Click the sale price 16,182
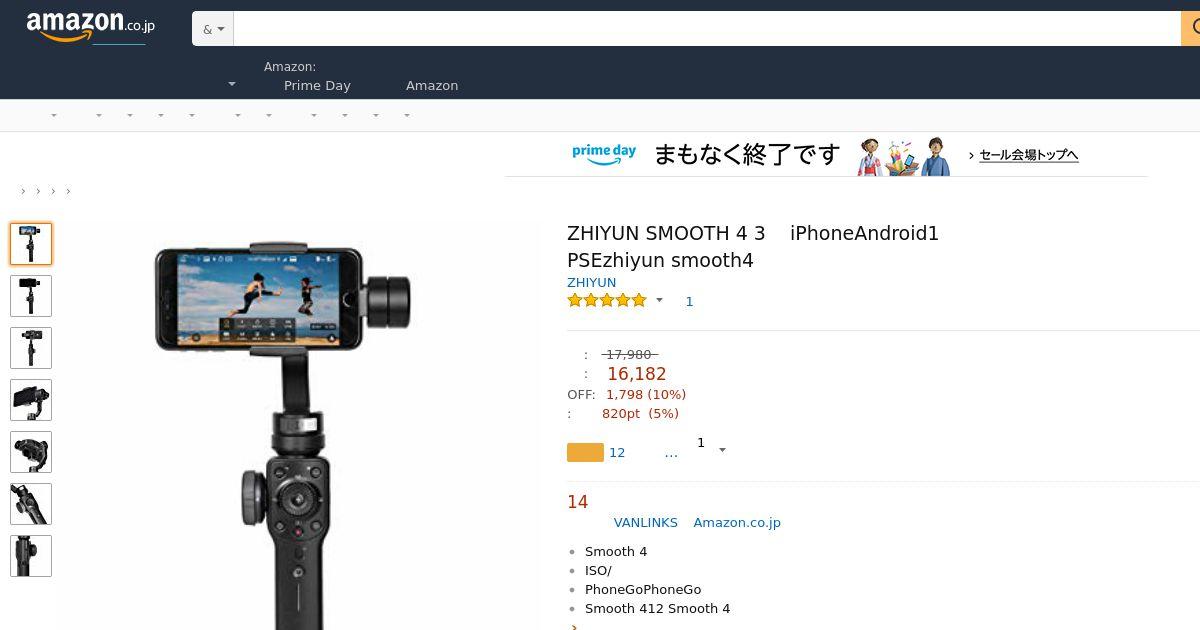The width and height of the screenshot is (1200, 630). pyautogui.click(x=636, y=374)
